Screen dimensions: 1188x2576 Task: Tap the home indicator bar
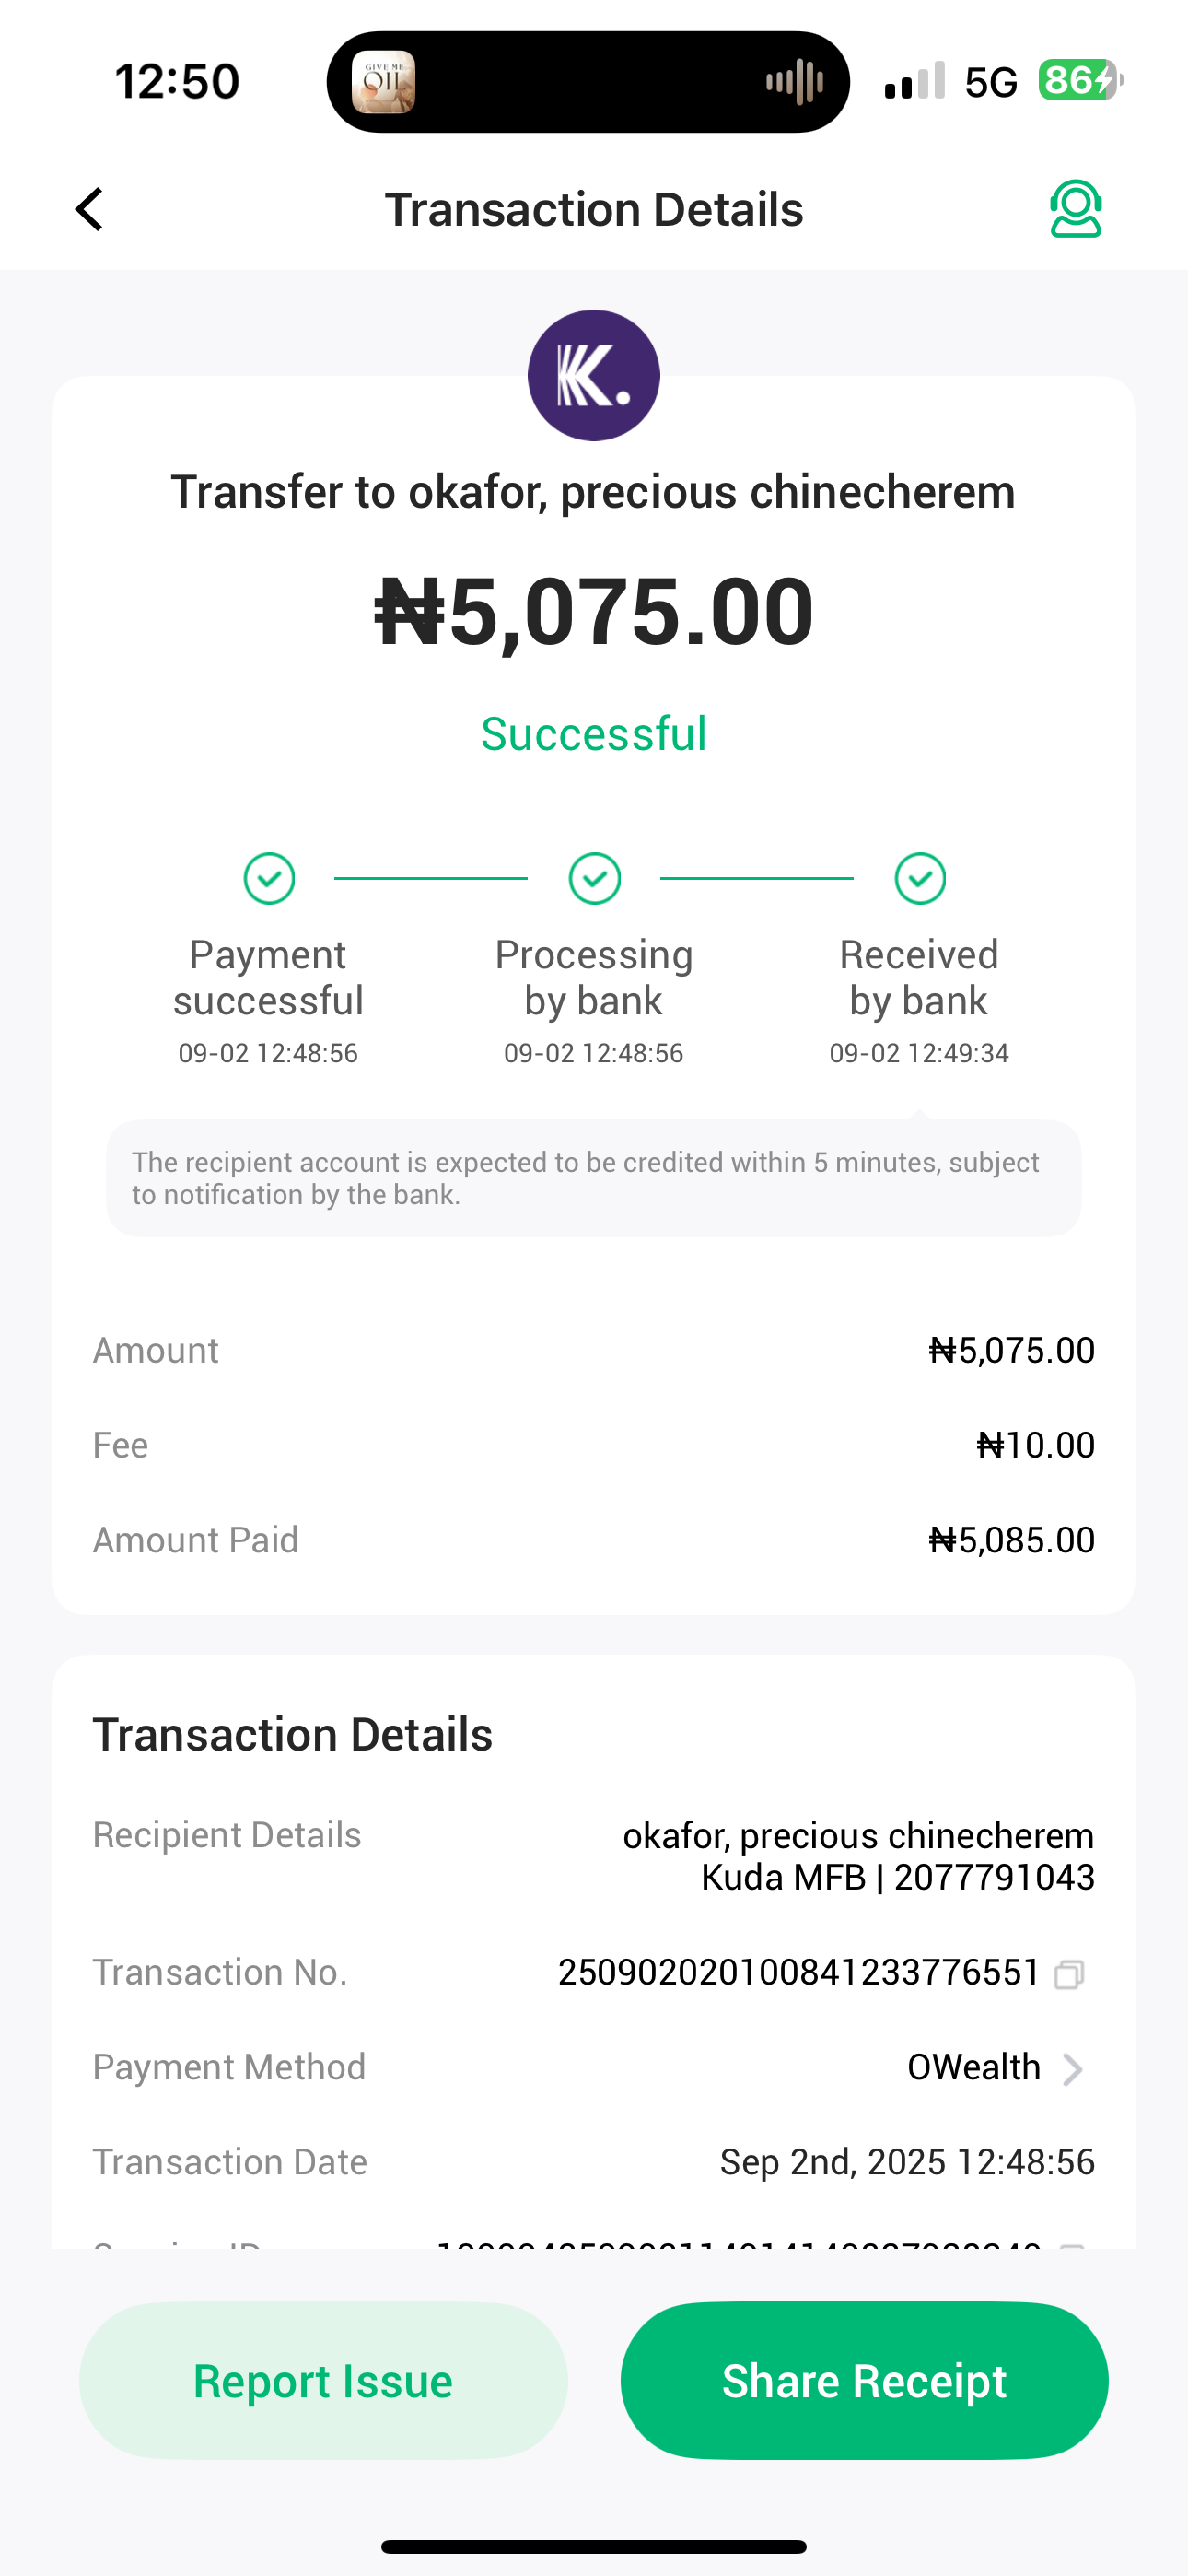594,2546
